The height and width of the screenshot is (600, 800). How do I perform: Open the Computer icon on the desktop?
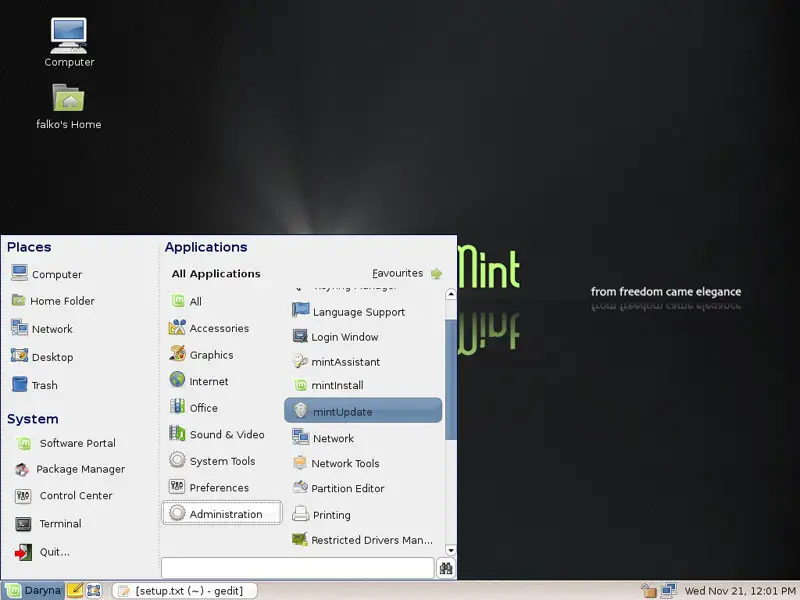pyautogui.click(x=69, y=42)
